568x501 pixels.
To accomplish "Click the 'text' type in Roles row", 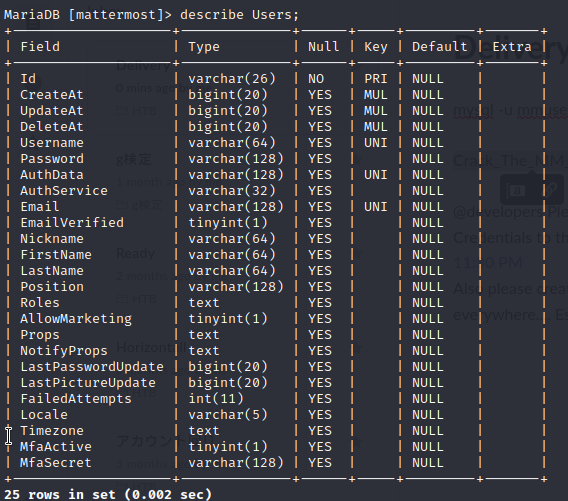I will [204, 302].
